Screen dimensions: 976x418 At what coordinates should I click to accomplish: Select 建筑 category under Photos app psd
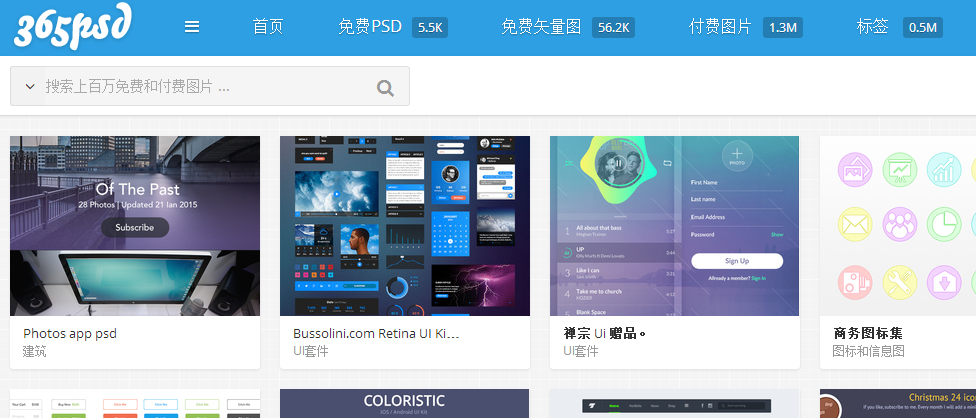34,351
